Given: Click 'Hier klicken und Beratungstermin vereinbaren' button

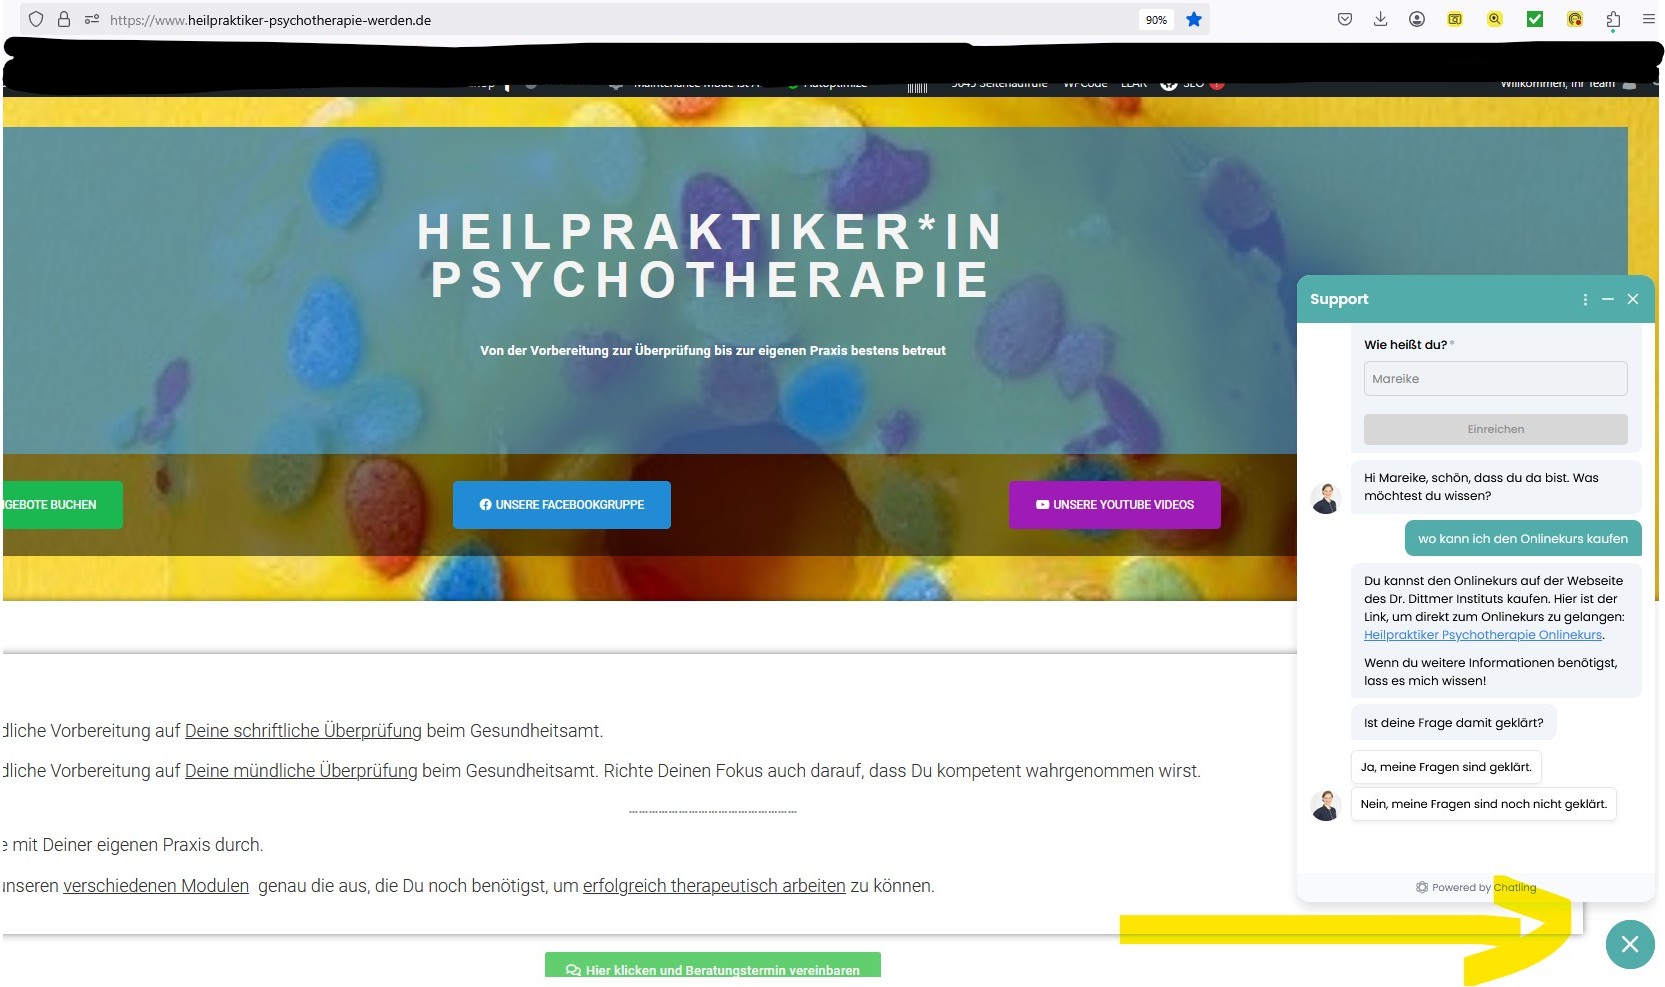Looking at the screenshot, I should [713, 967].
